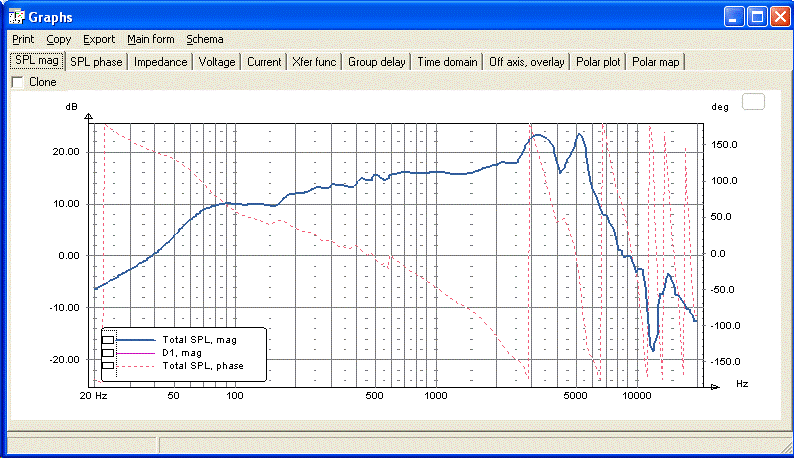This screenshot has height=458, width=794.
Task: Minimize the Graphs window
Action: pos(733,17)
